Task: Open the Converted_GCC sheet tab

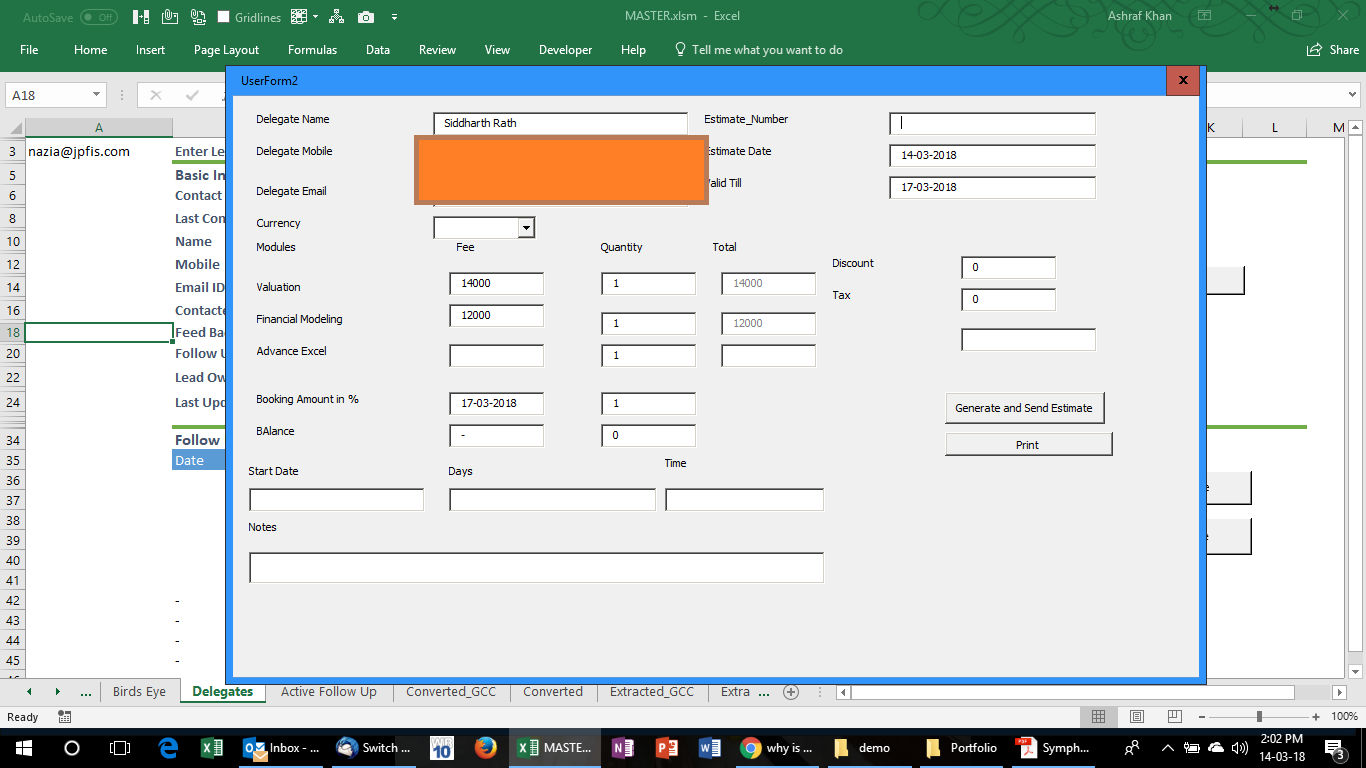Action: pos(450,691)
